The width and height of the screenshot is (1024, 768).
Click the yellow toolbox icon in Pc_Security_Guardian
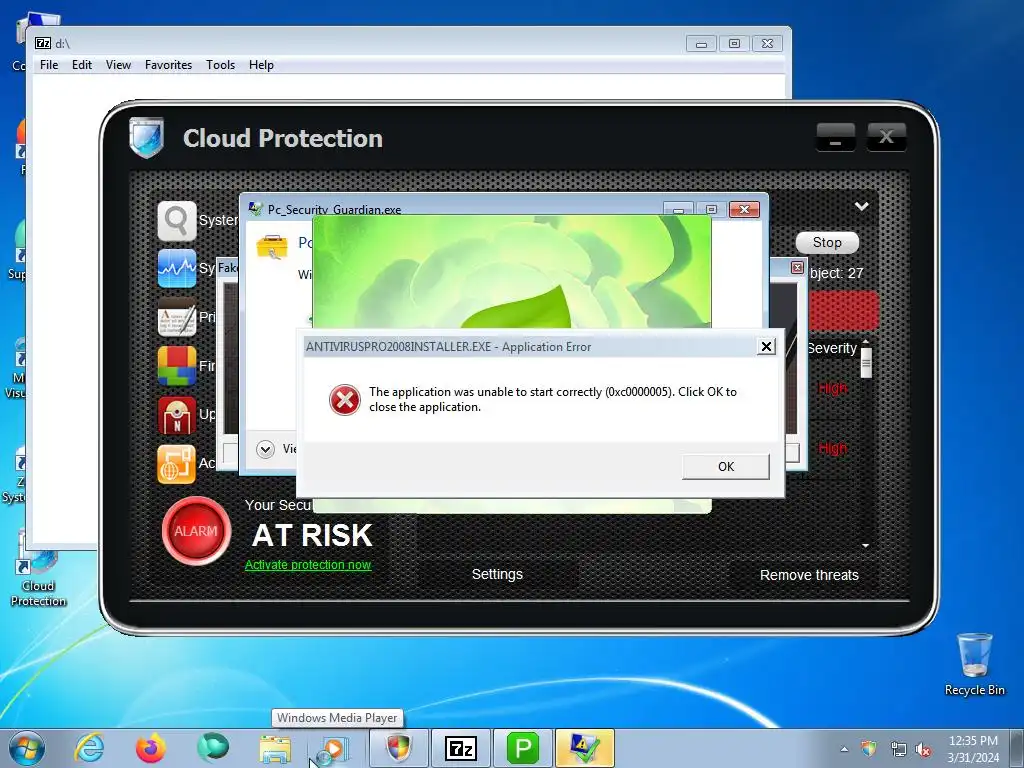point(272,248)
